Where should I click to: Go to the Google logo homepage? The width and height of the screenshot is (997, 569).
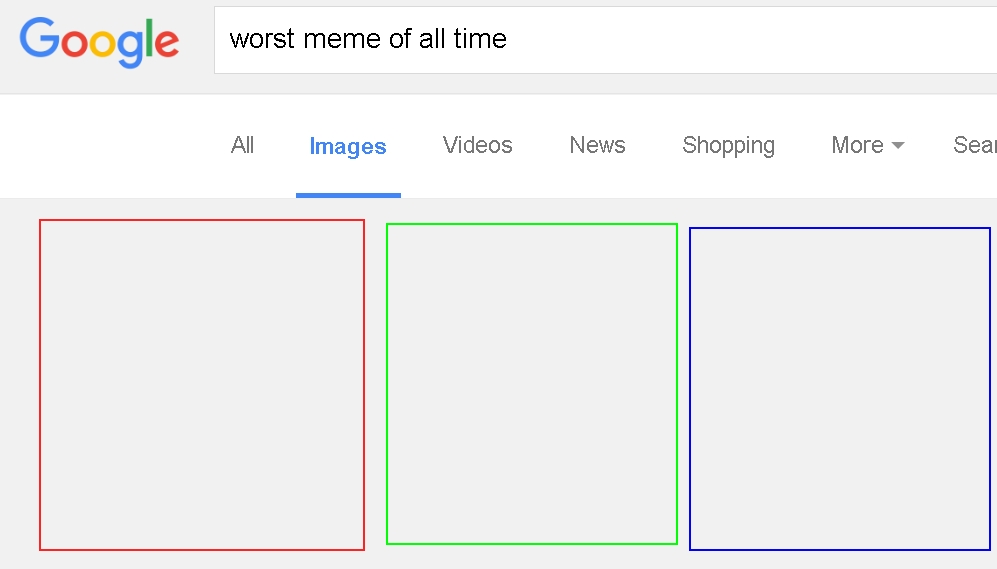click(x=99, y=41)
